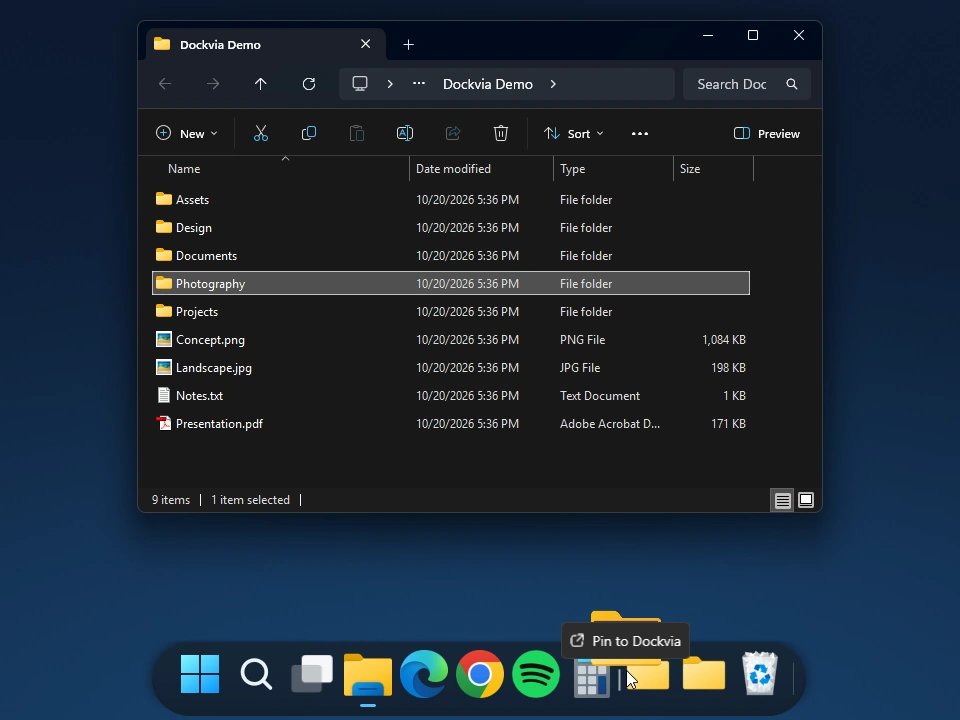Select the Photography folder row
This screenshot has width=960, height=720.
451,283
